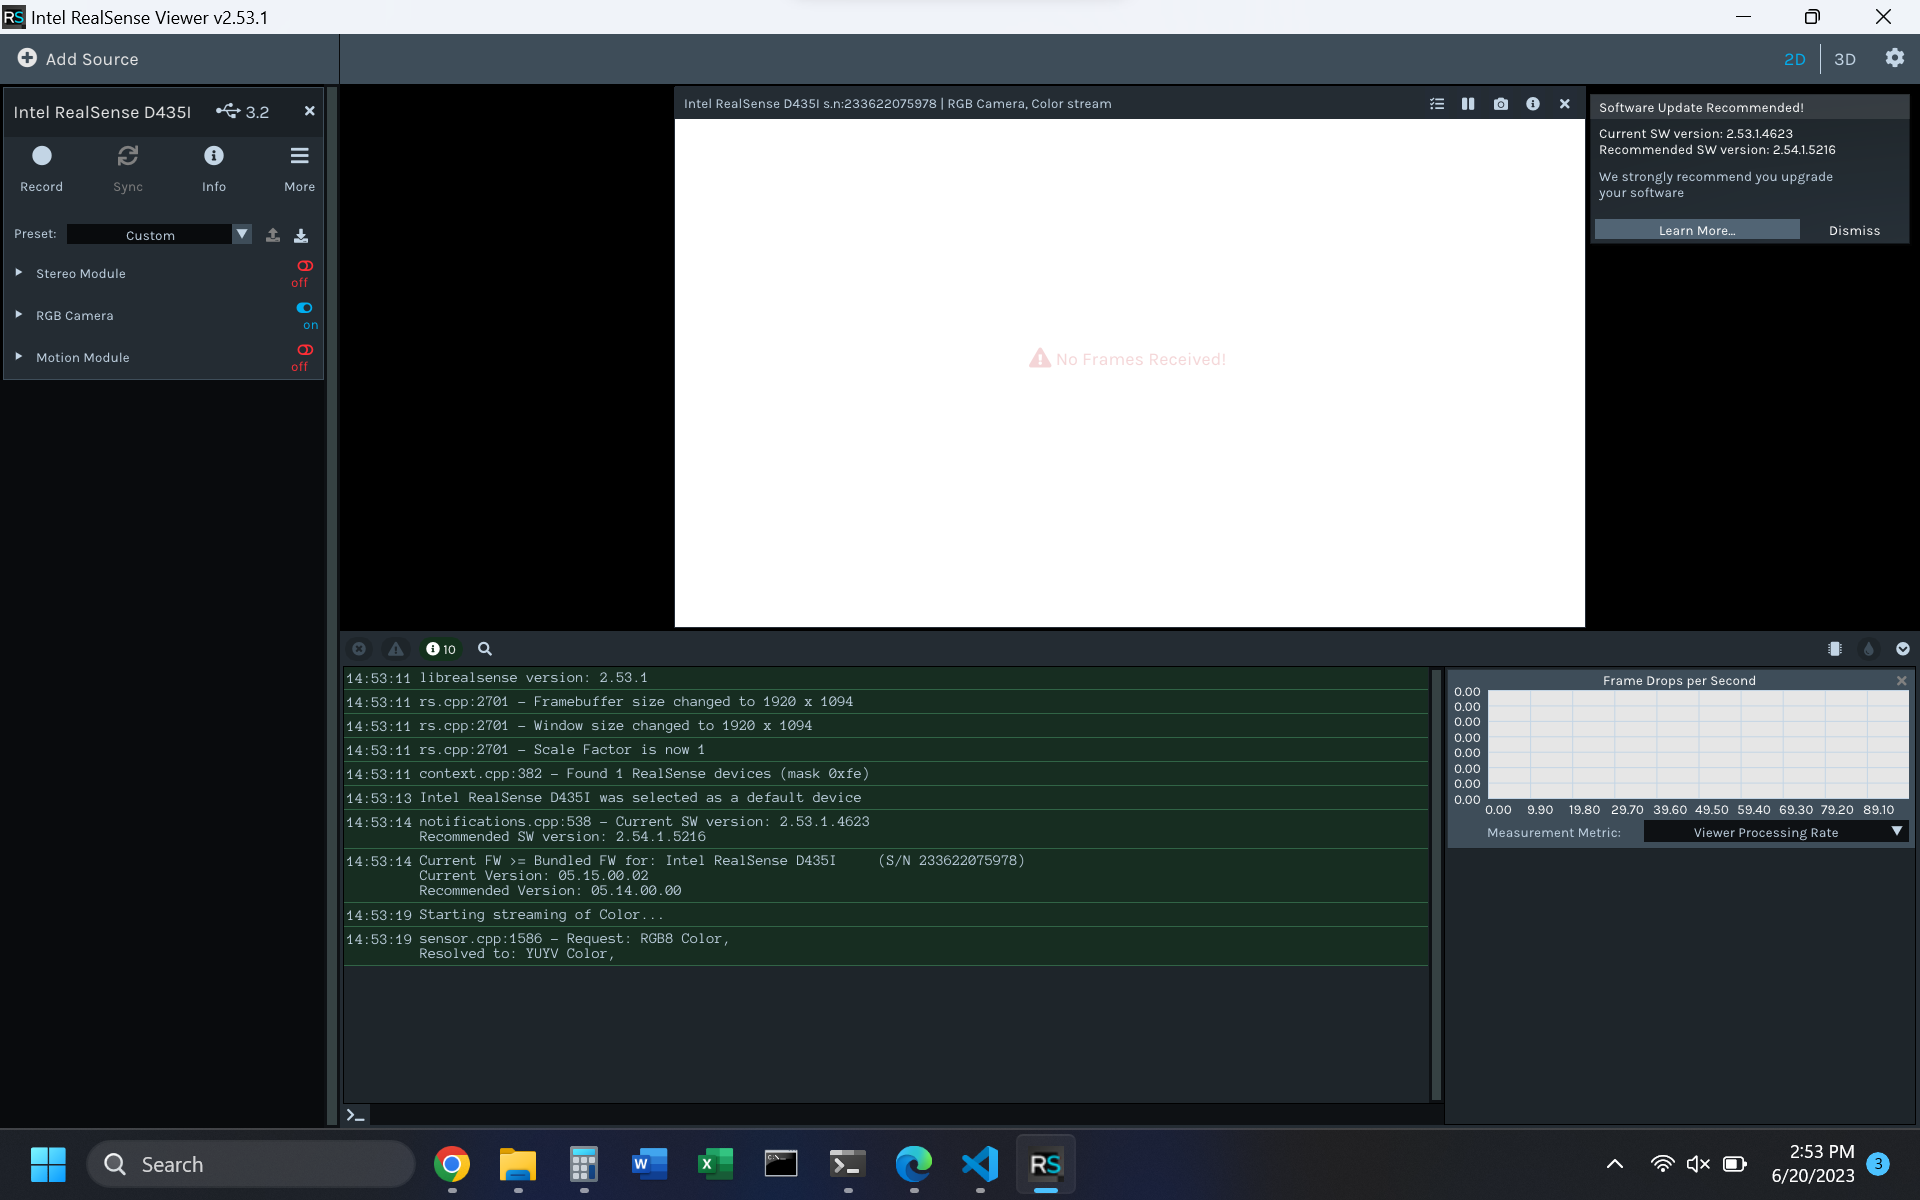
Task: Open the RealSense Viewer settings gear
Action: point(1895,58)
